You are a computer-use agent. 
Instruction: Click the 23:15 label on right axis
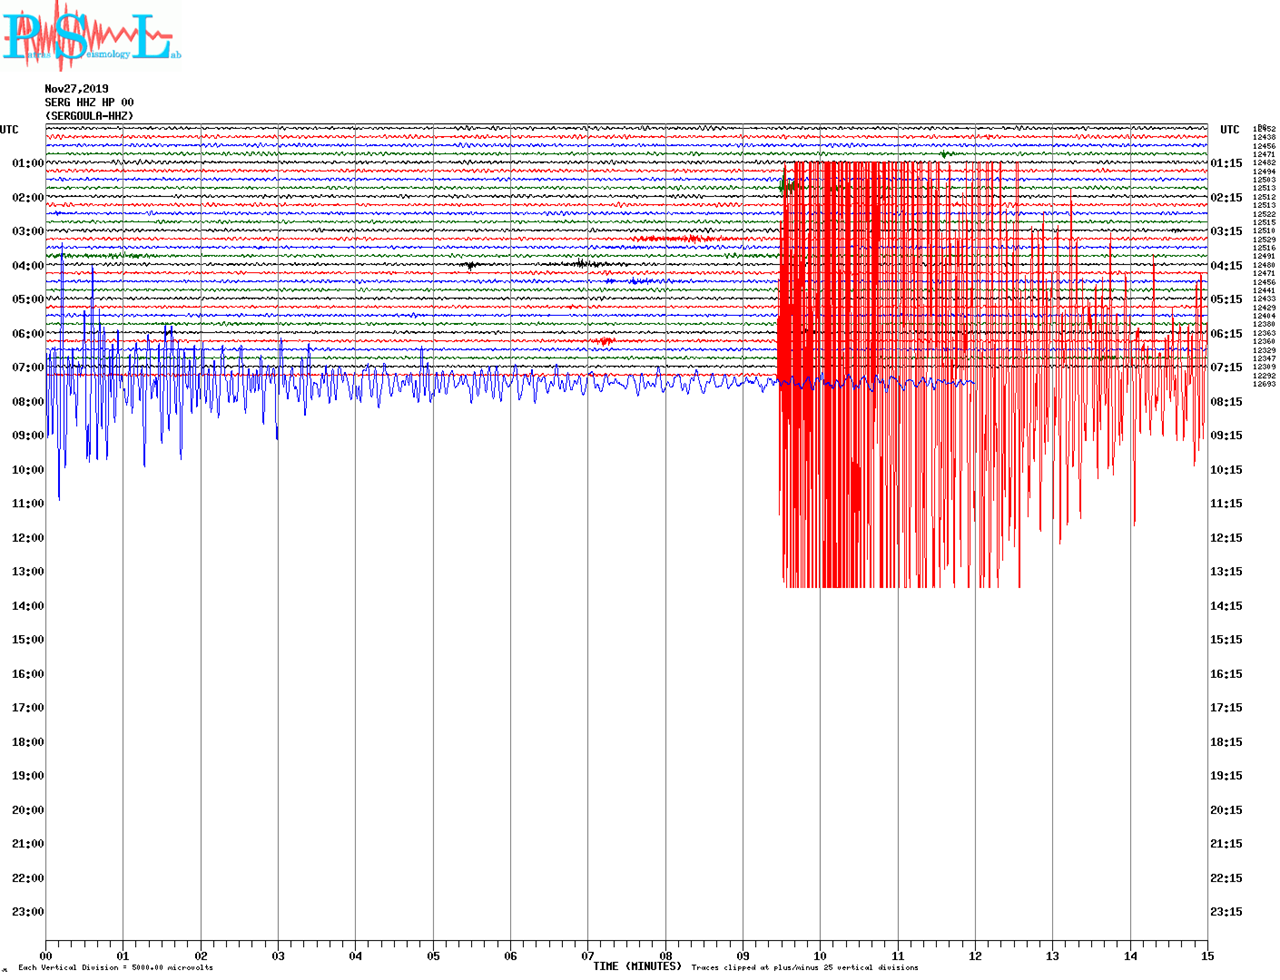1226,912
